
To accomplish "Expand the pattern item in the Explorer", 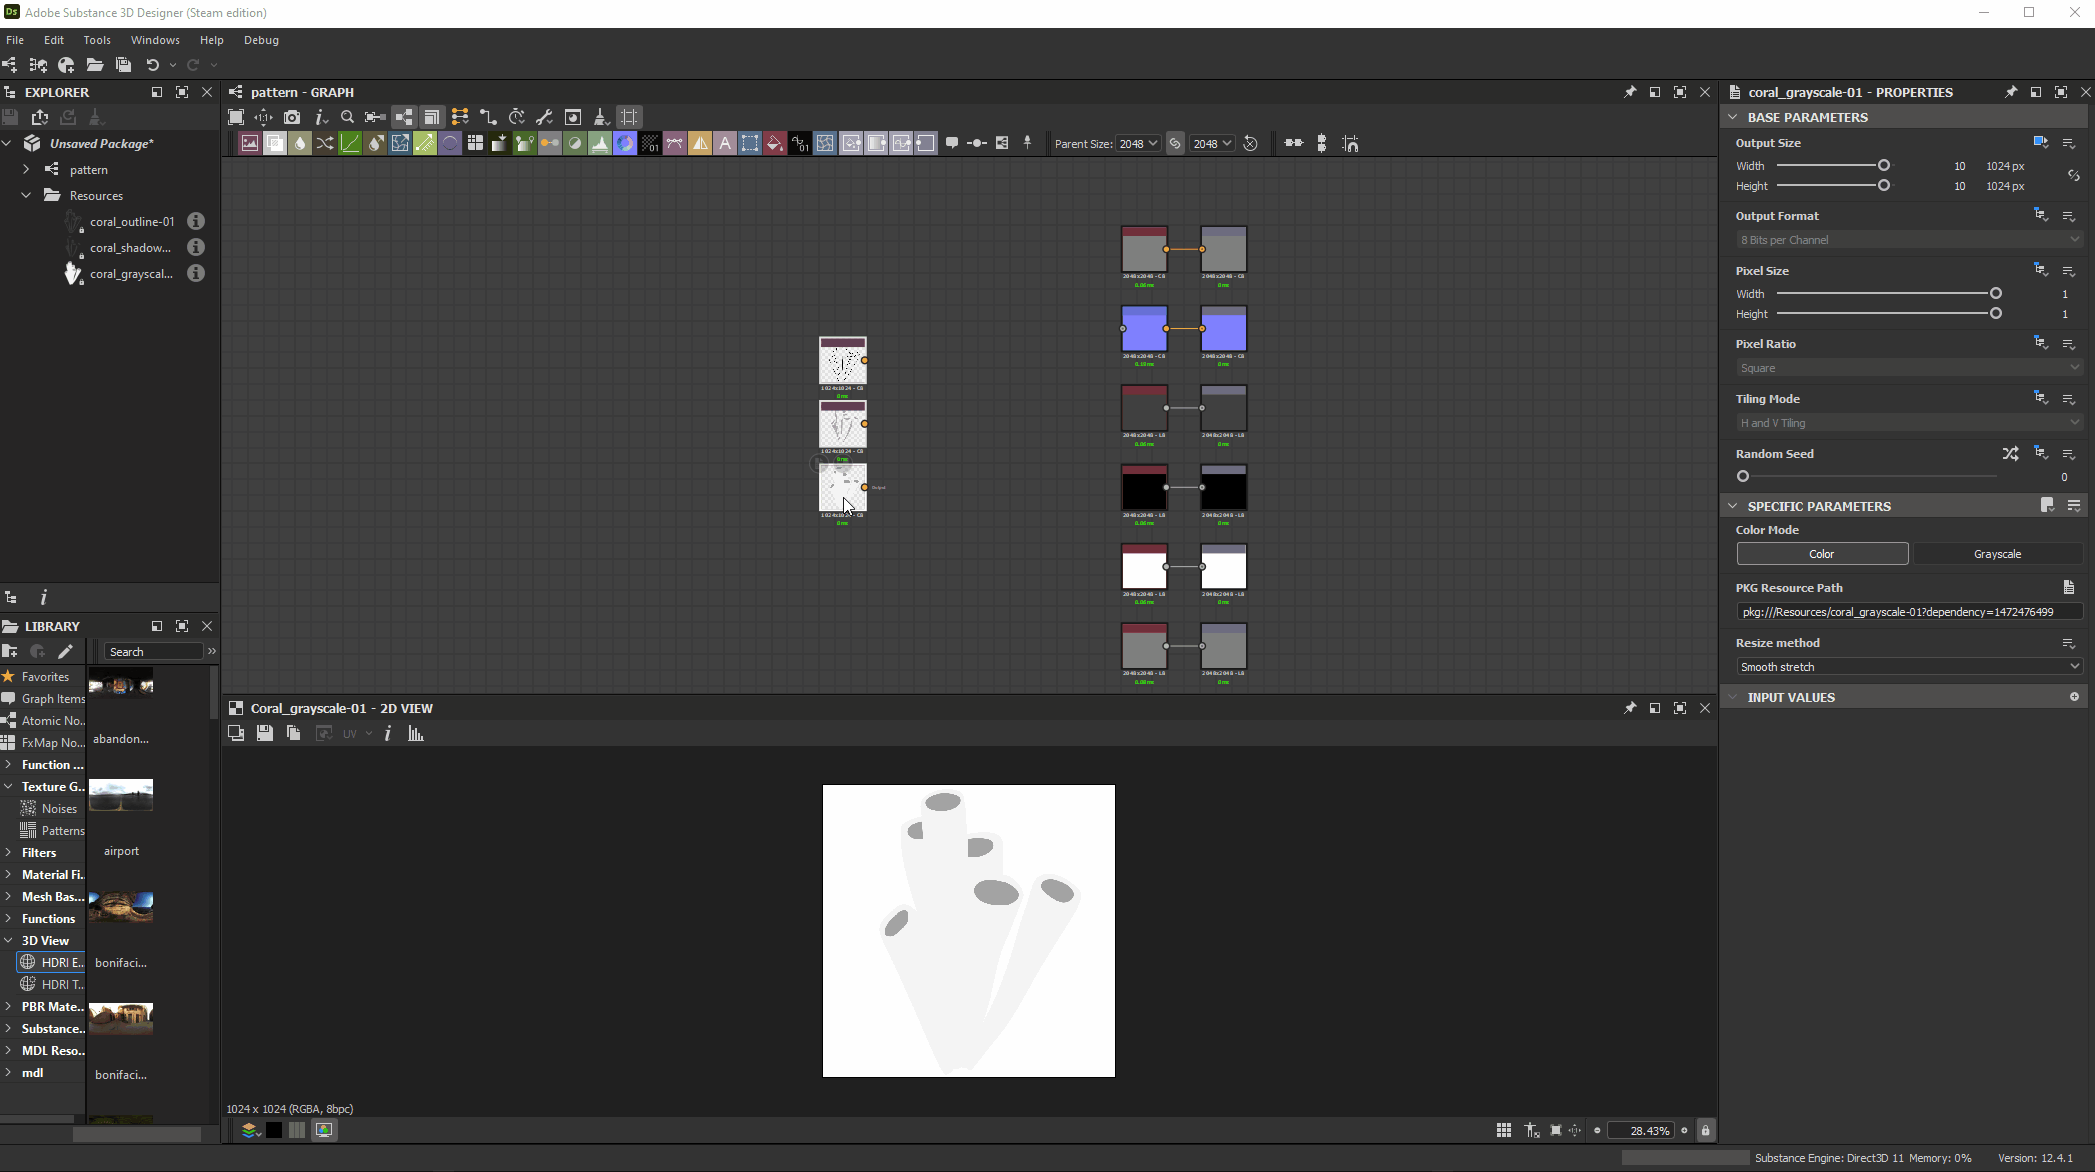I will coord(25,170).
